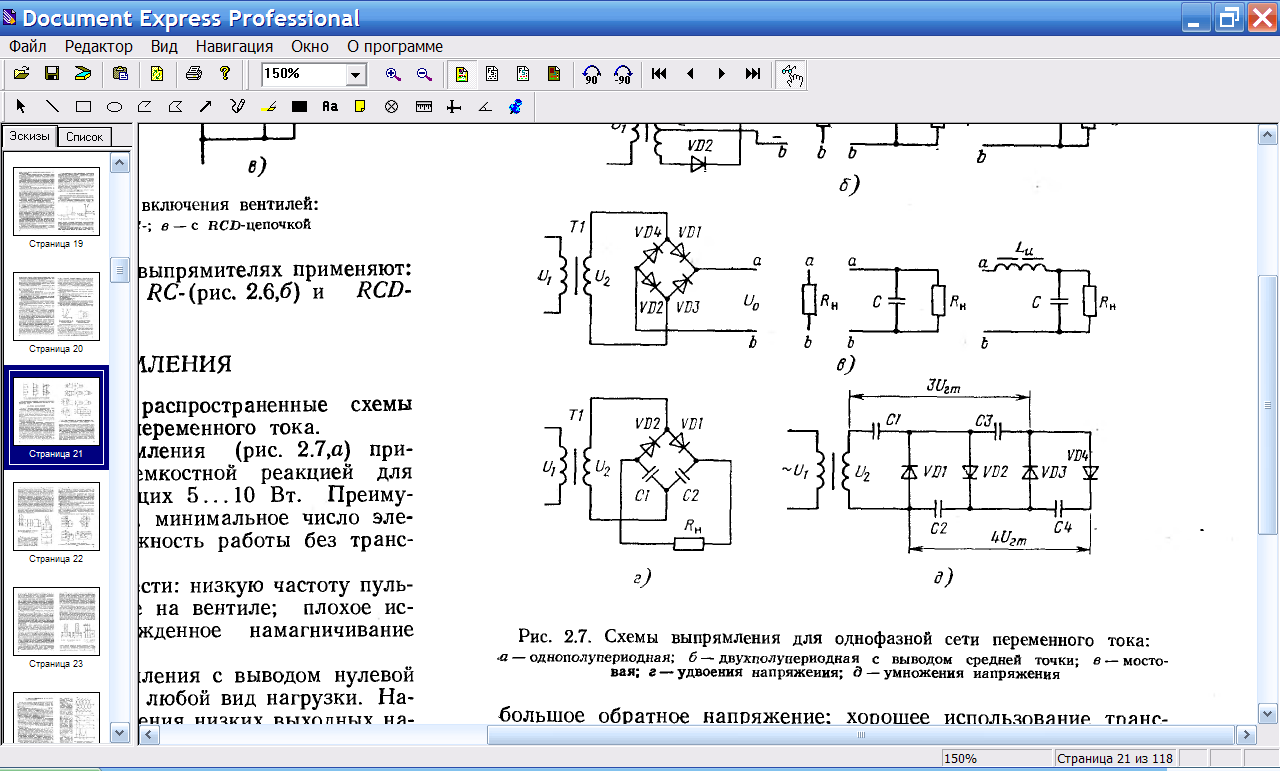Click the document scroll-right arrow
The image size is (1280, 771).
pos(1247,735)
